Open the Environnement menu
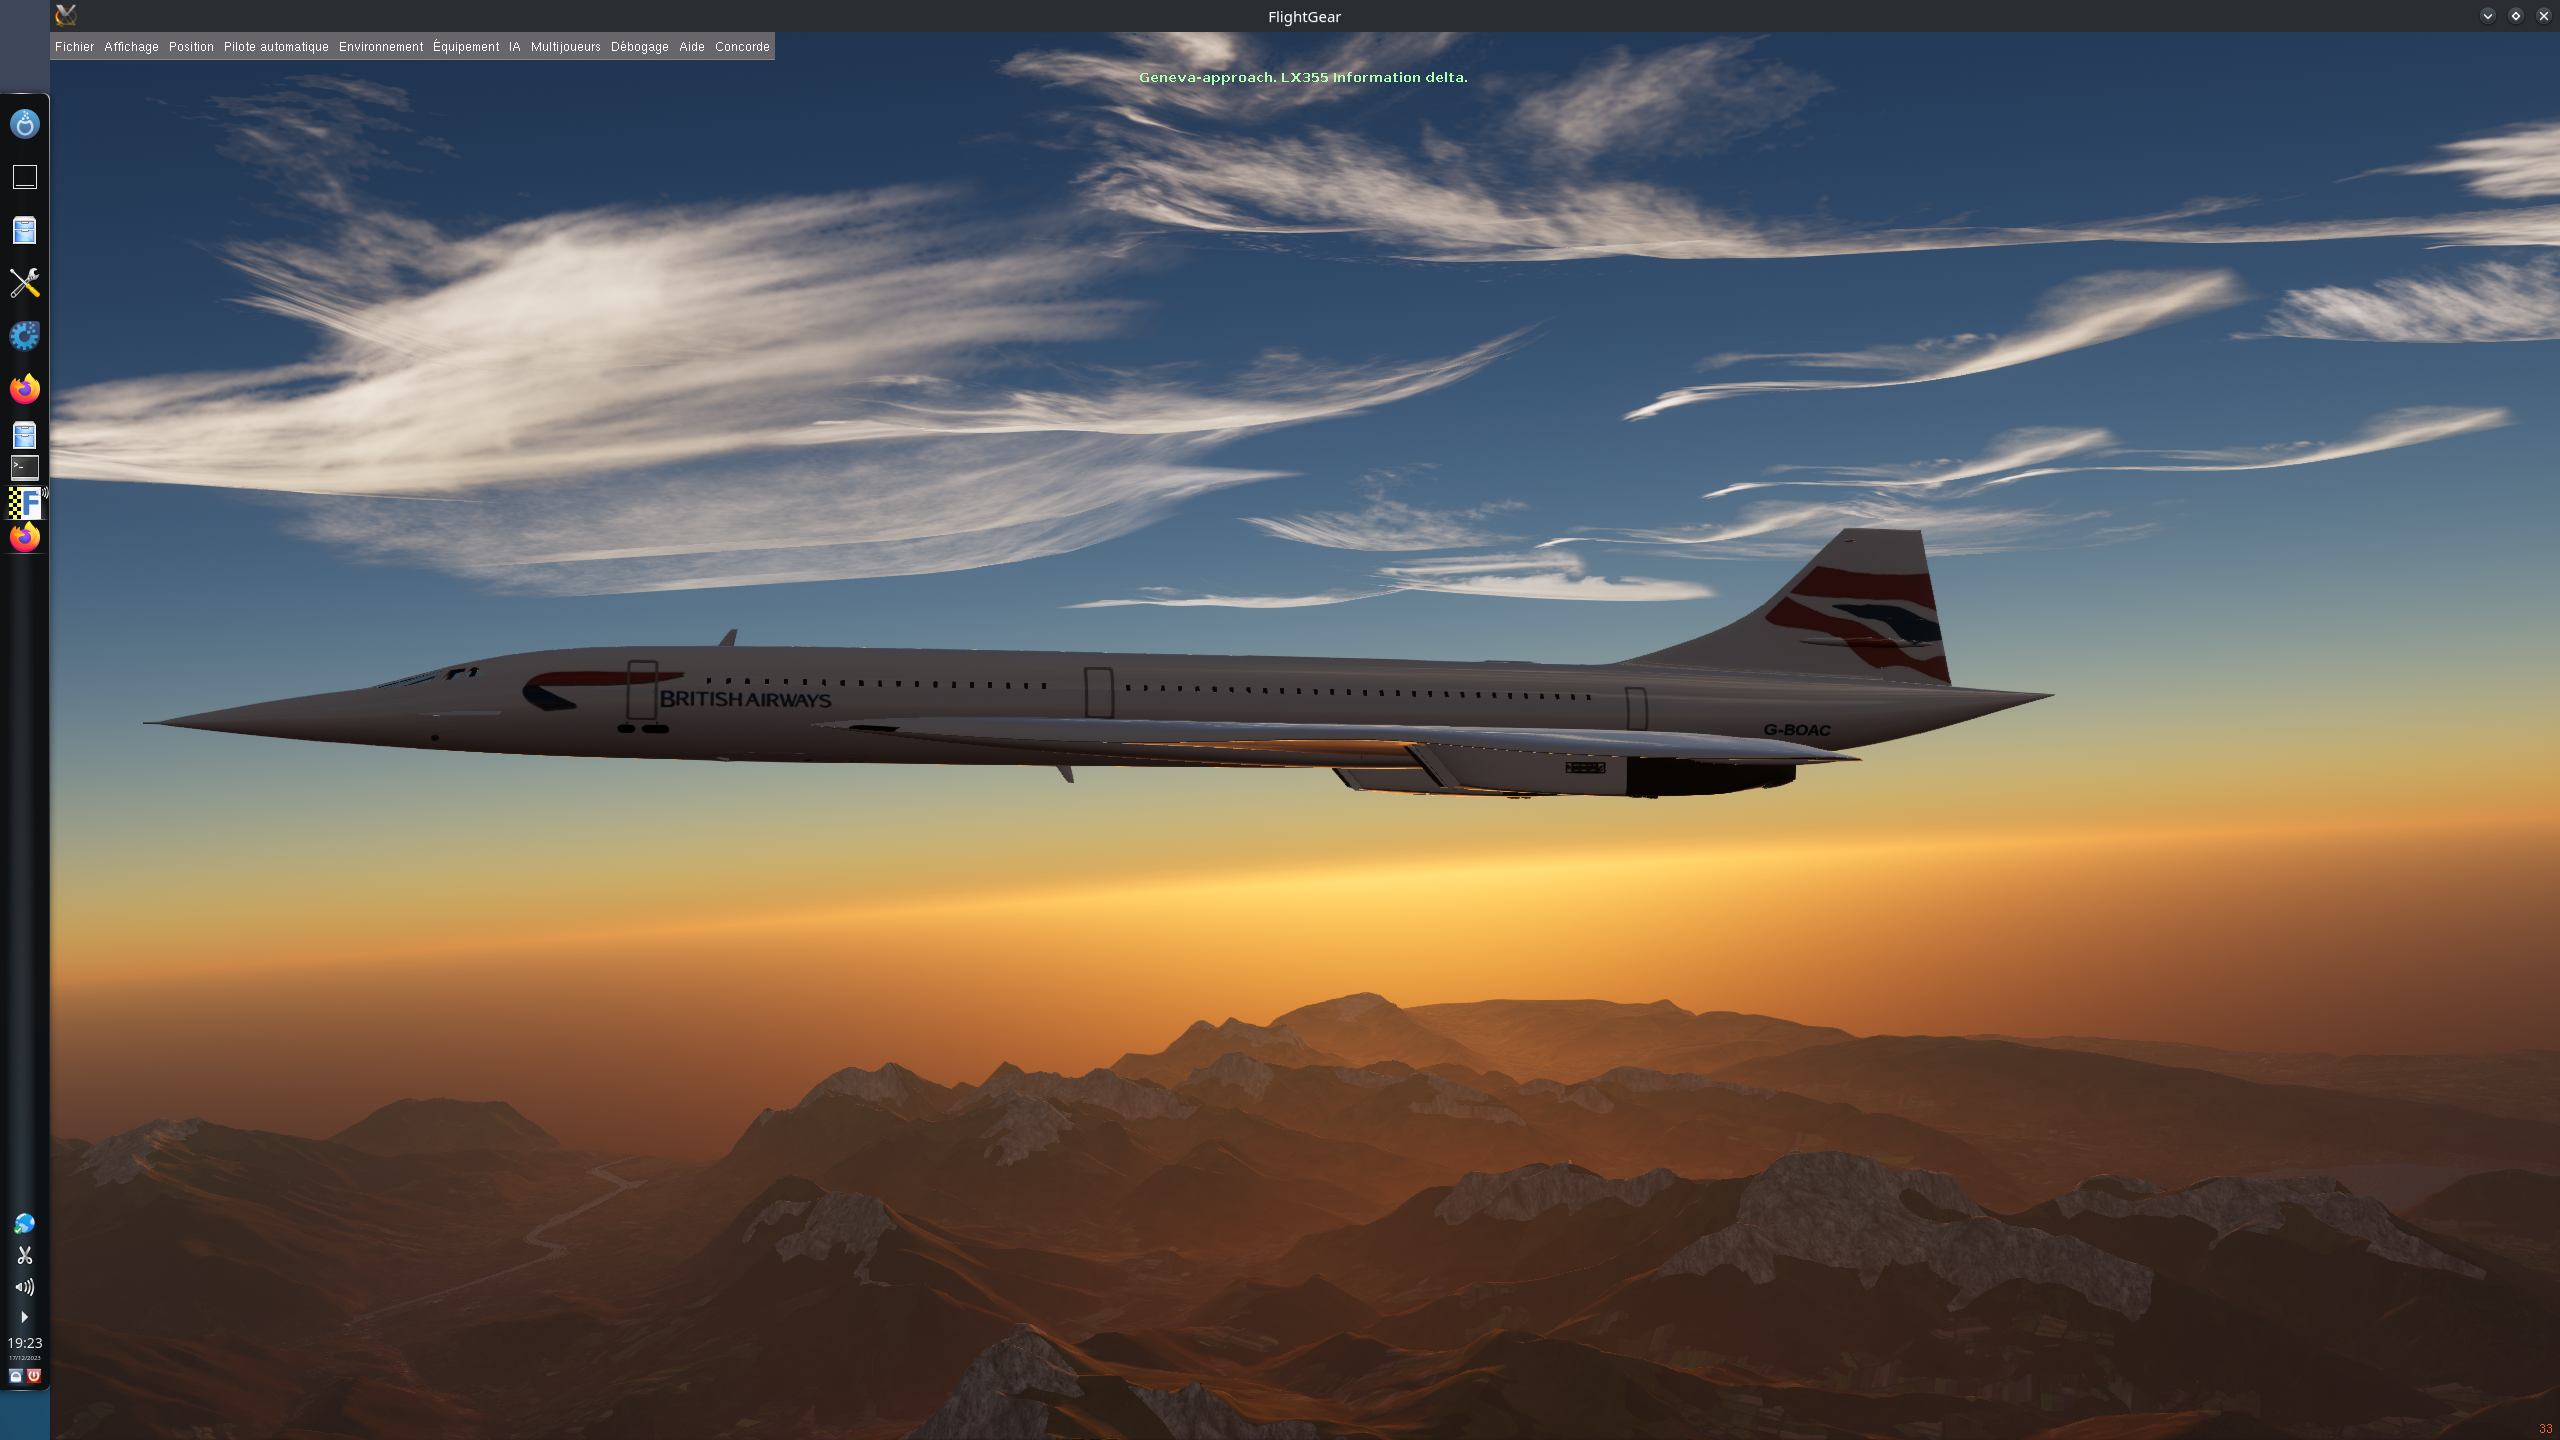The image size is (2560, 1440). 381,47
